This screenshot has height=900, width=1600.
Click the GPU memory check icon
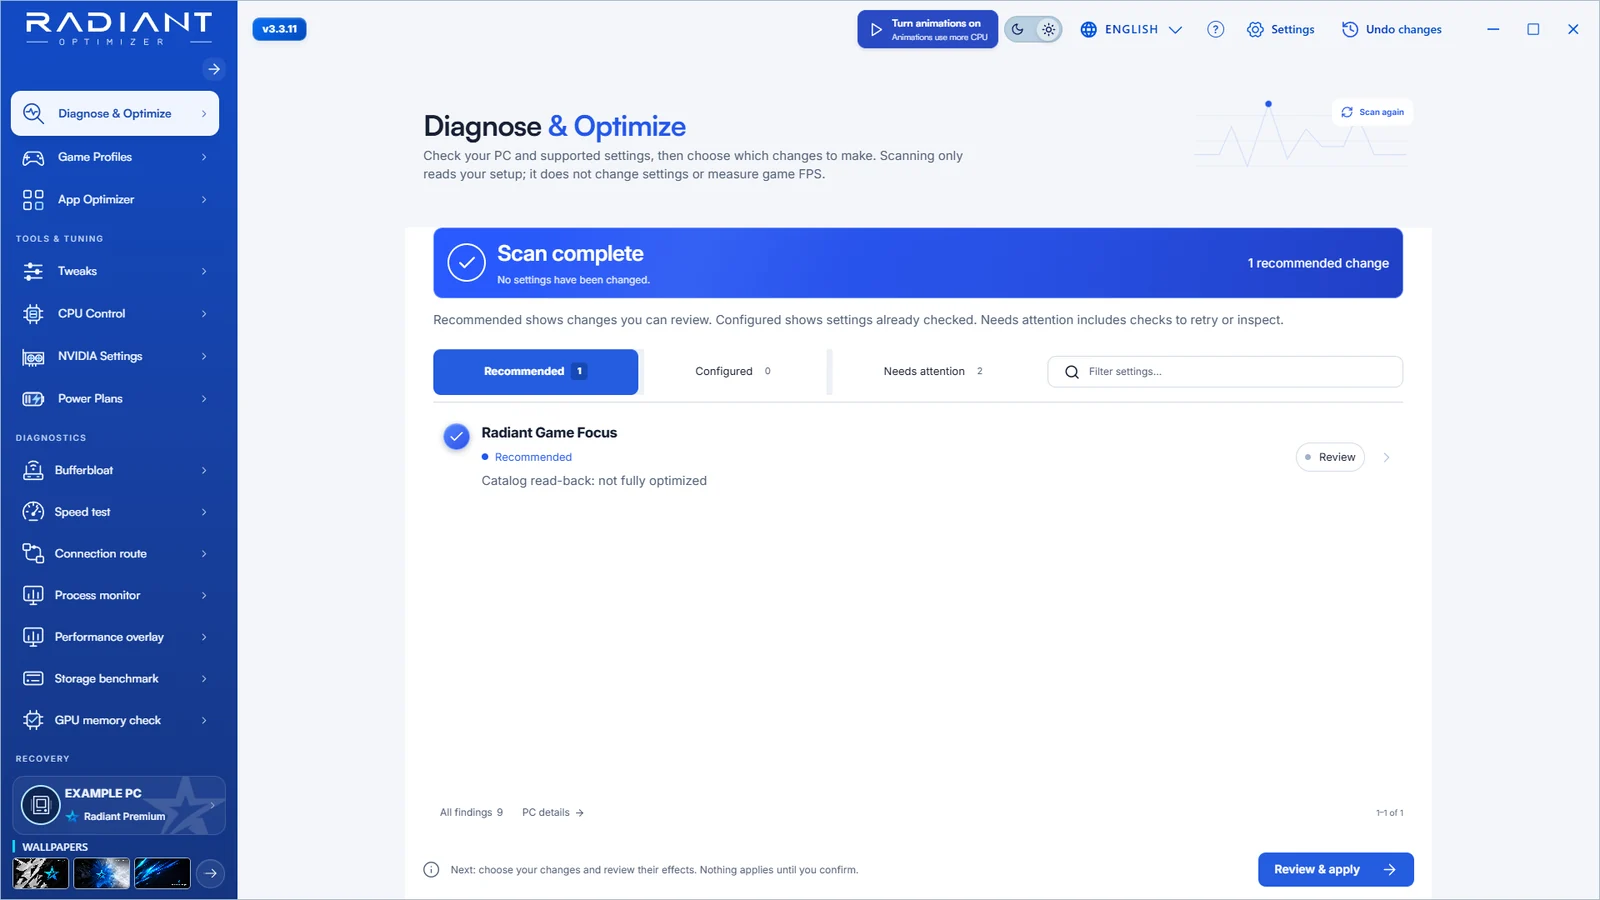click(33, 720)
